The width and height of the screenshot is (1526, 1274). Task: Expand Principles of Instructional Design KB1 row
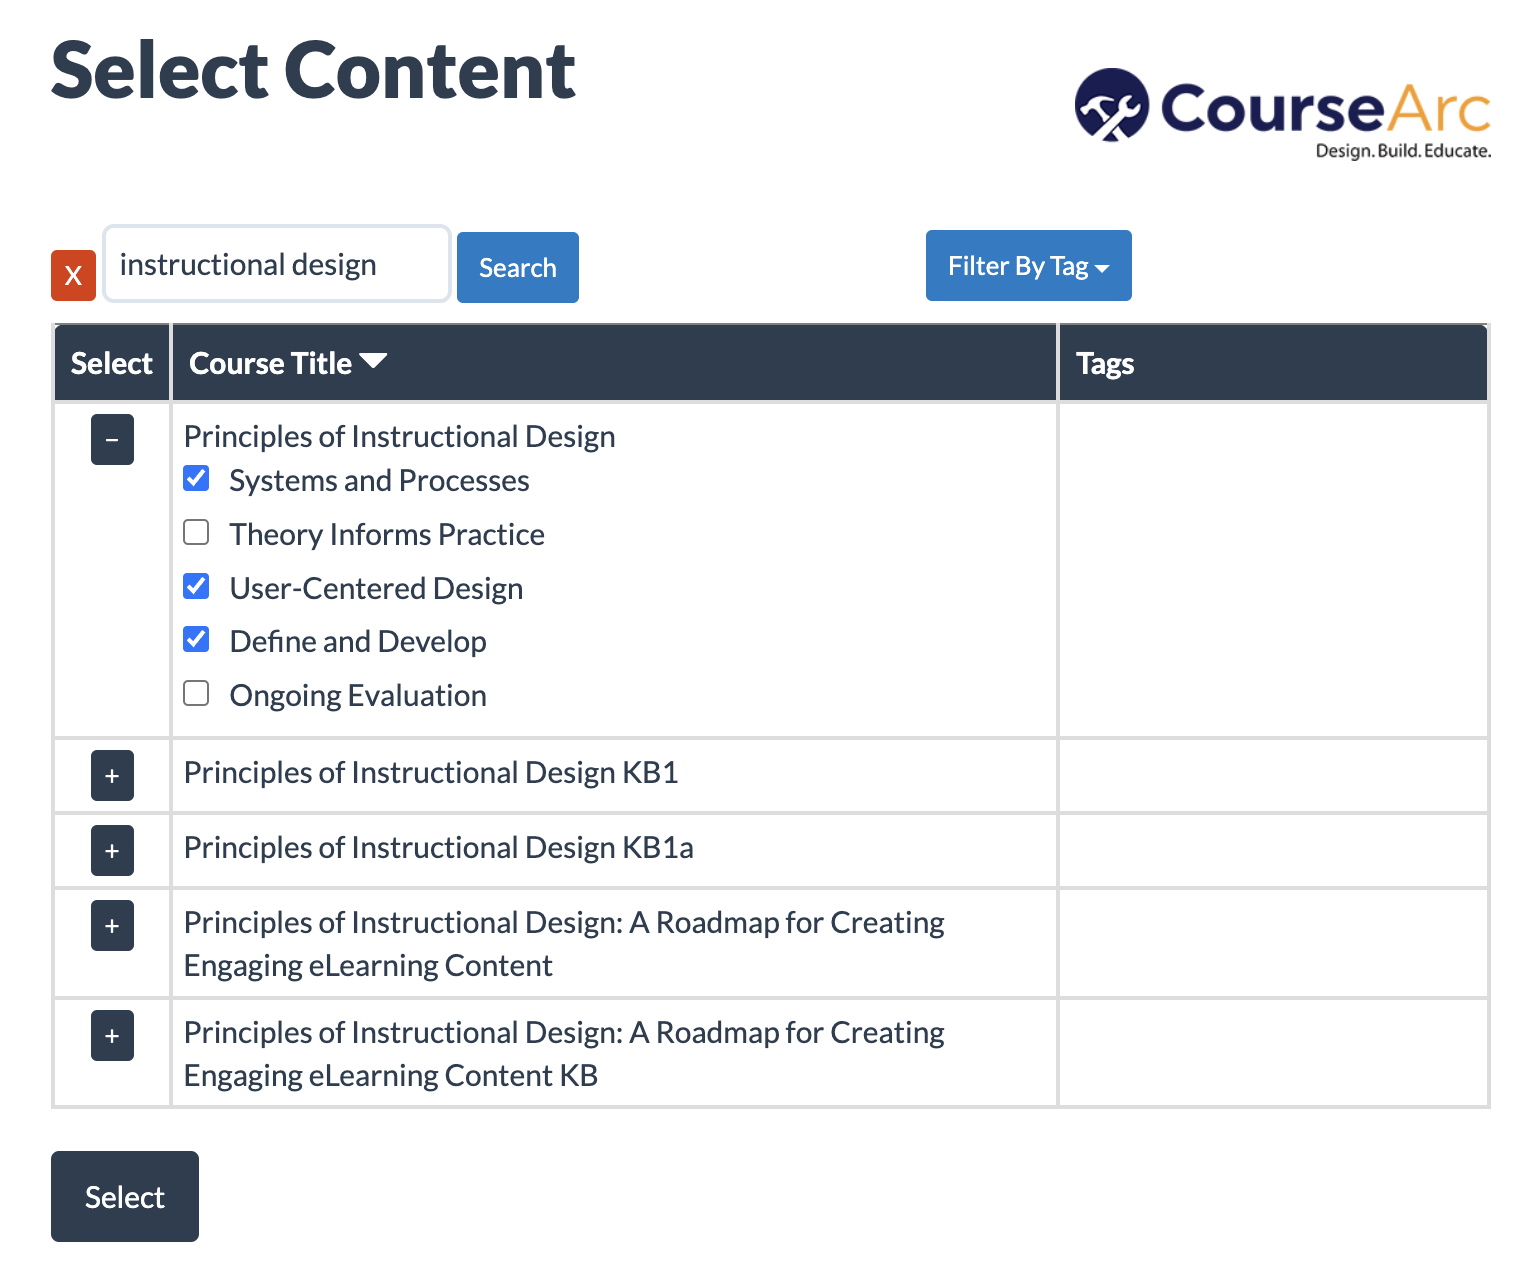[112, 775]
